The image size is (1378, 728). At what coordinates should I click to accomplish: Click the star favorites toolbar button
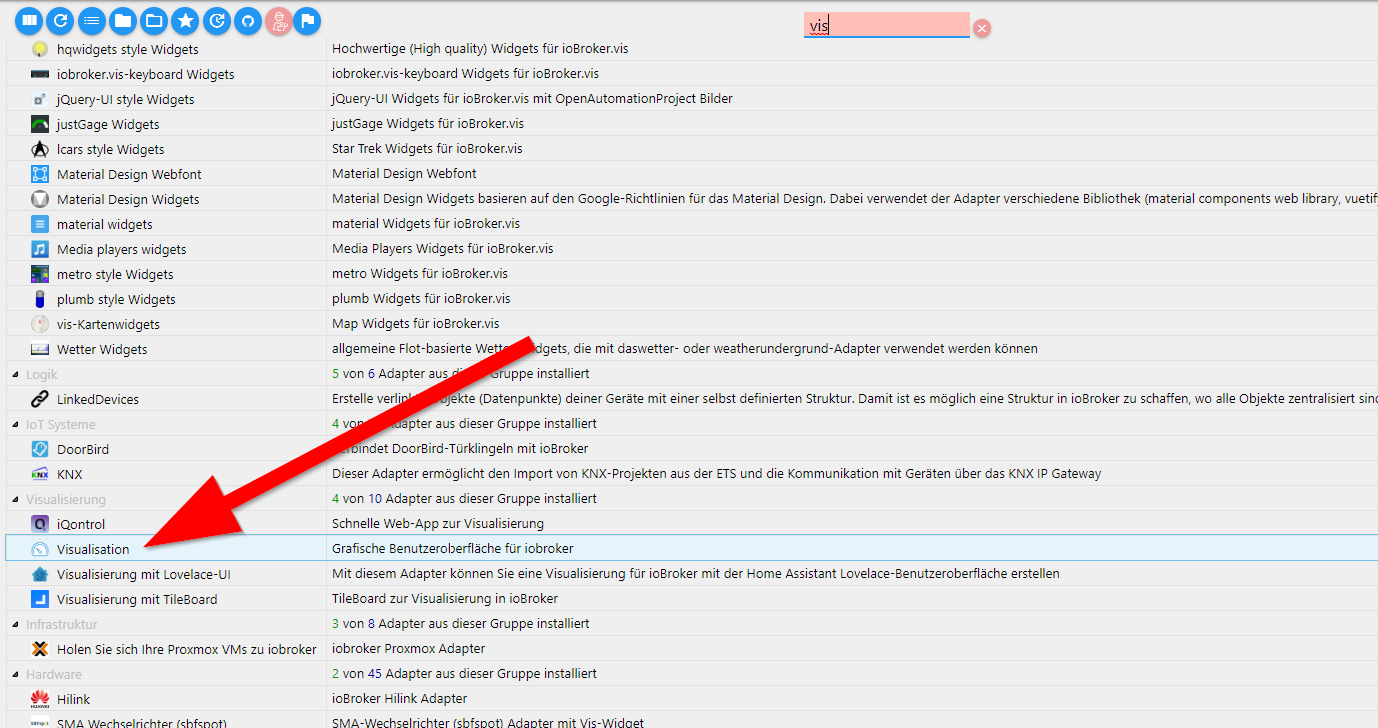coord(184,20)
